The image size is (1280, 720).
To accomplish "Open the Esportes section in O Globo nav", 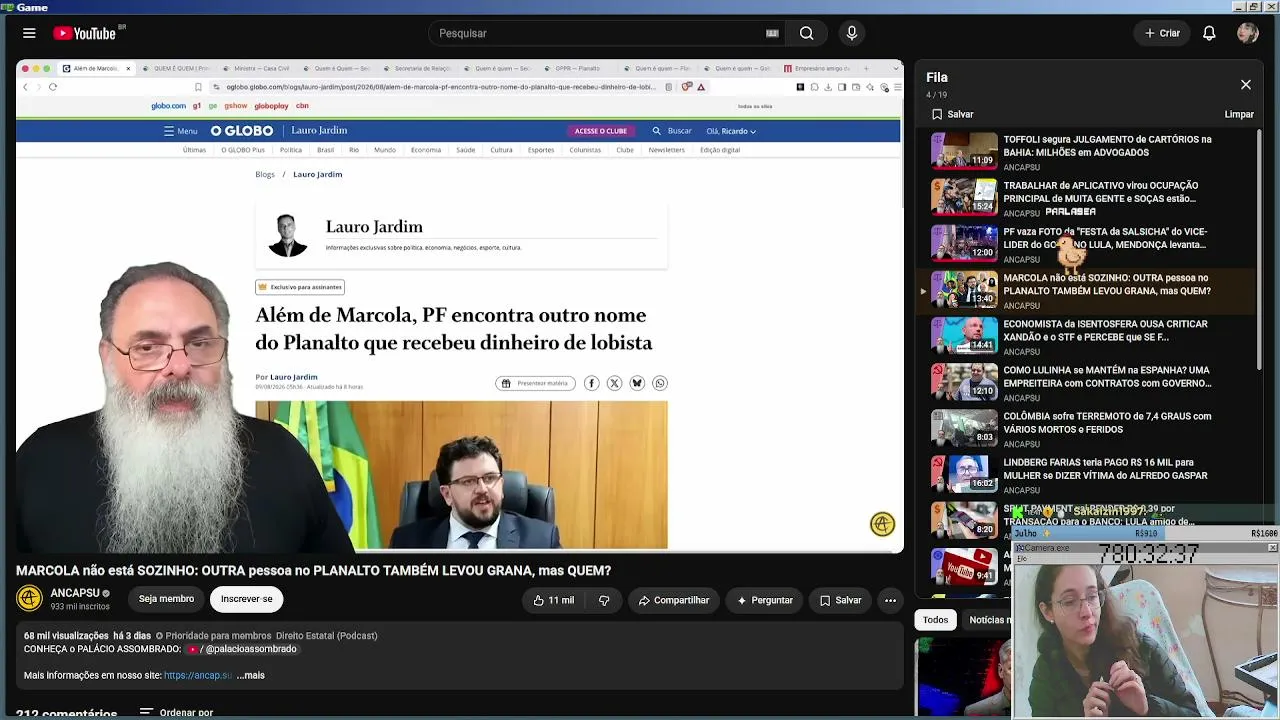I will pyautogui.click(x=541, y=150).
